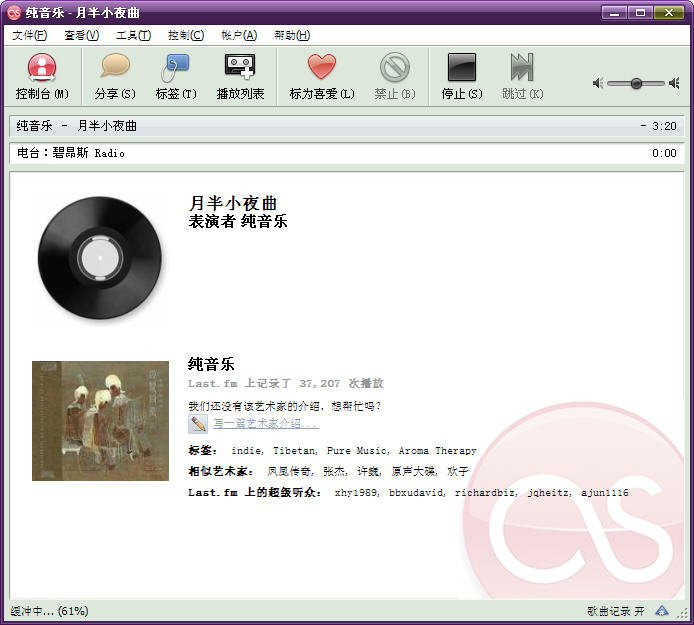Skip track with 跳过 (K) button

[x=522, y=76]
